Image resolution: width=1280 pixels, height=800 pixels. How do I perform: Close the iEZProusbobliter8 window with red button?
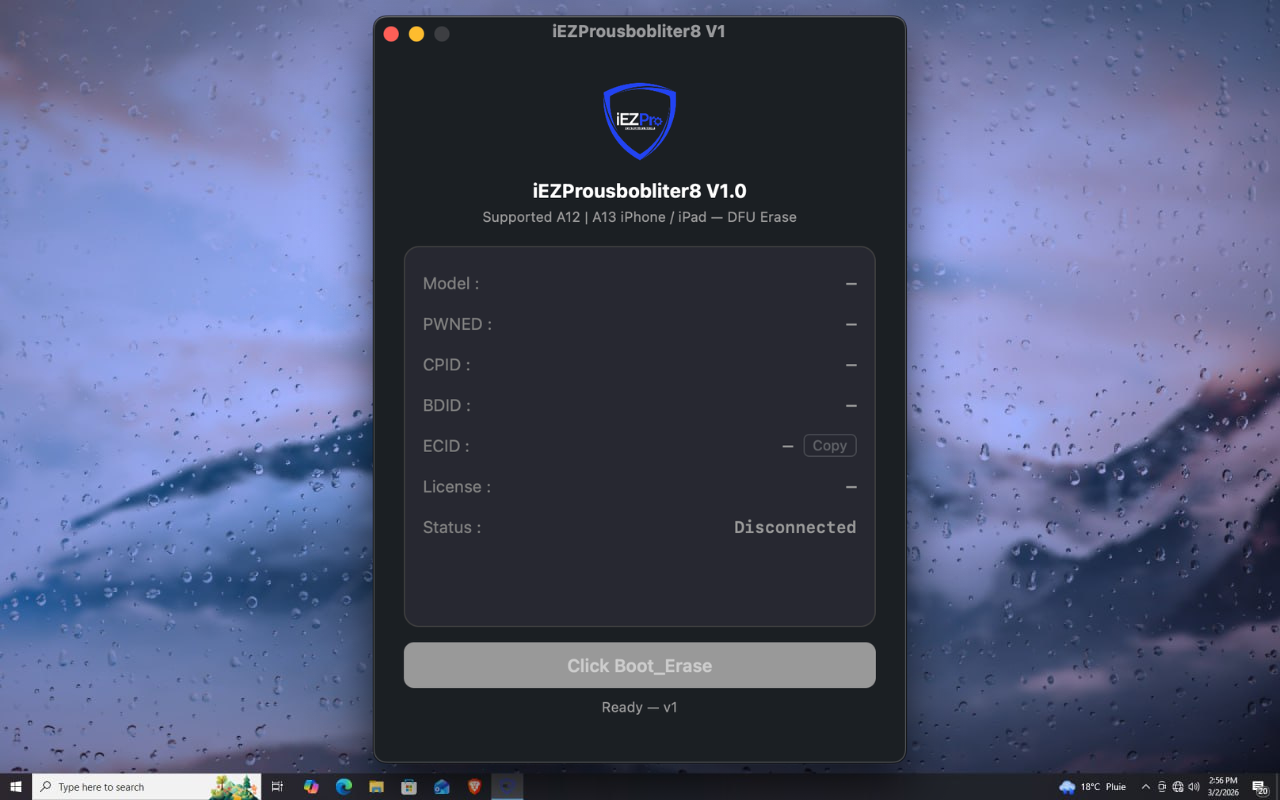point(391,34)
